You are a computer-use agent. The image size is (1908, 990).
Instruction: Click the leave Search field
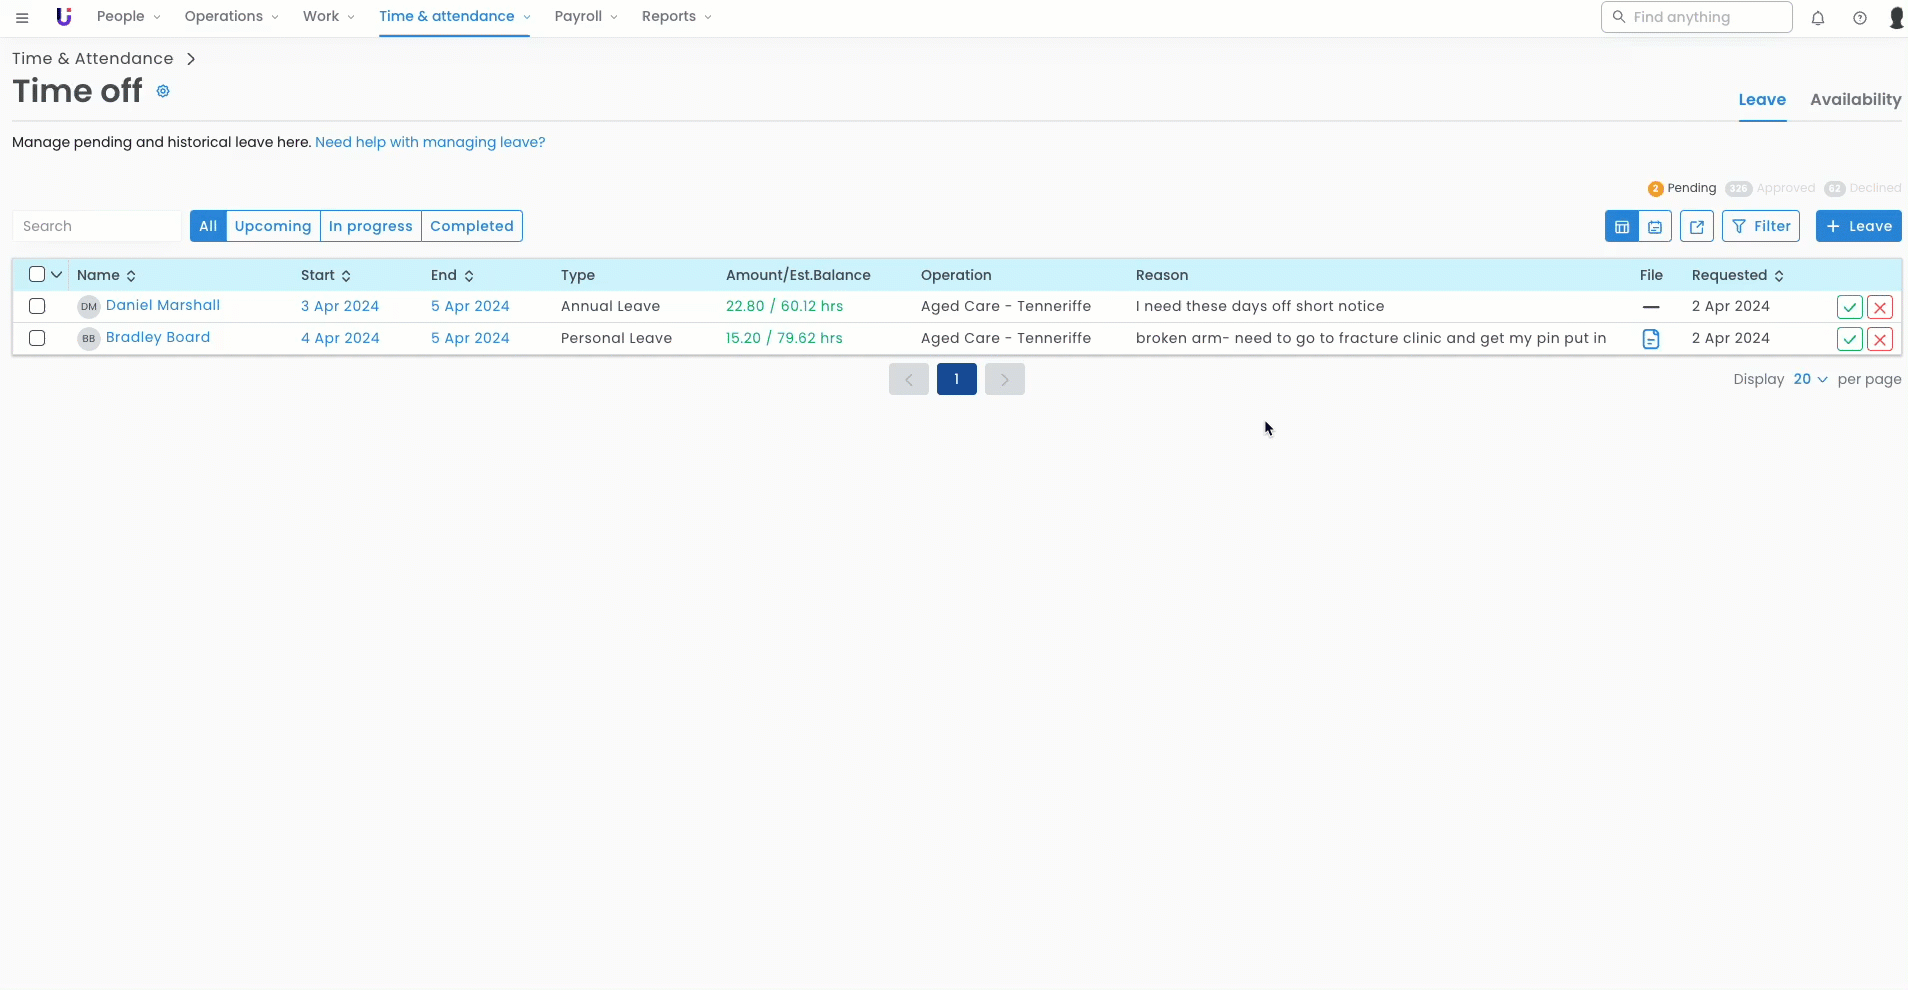(x=97, y=227)
